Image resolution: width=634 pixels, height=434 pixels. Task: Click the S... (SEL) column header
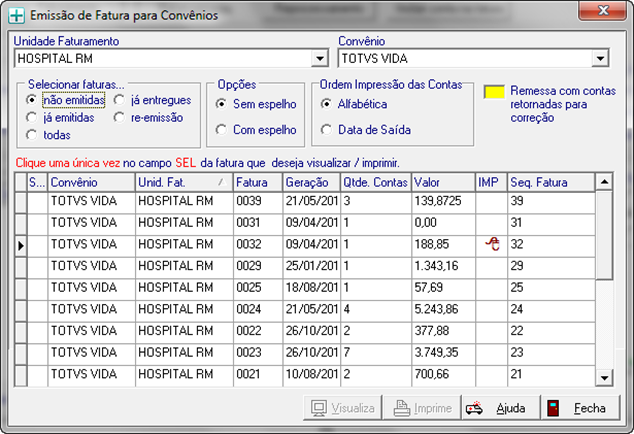[x=37, y=182]
